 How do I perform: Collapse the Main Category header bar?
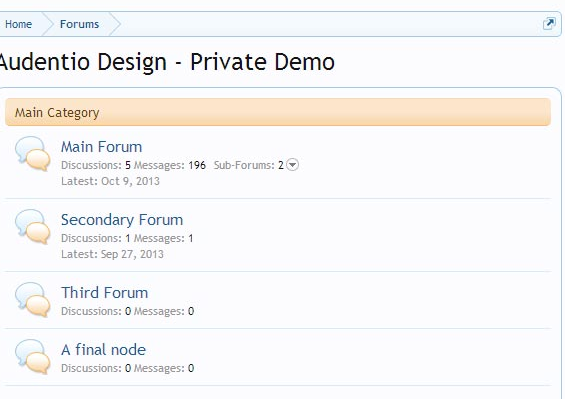click(x=278, y=112)
